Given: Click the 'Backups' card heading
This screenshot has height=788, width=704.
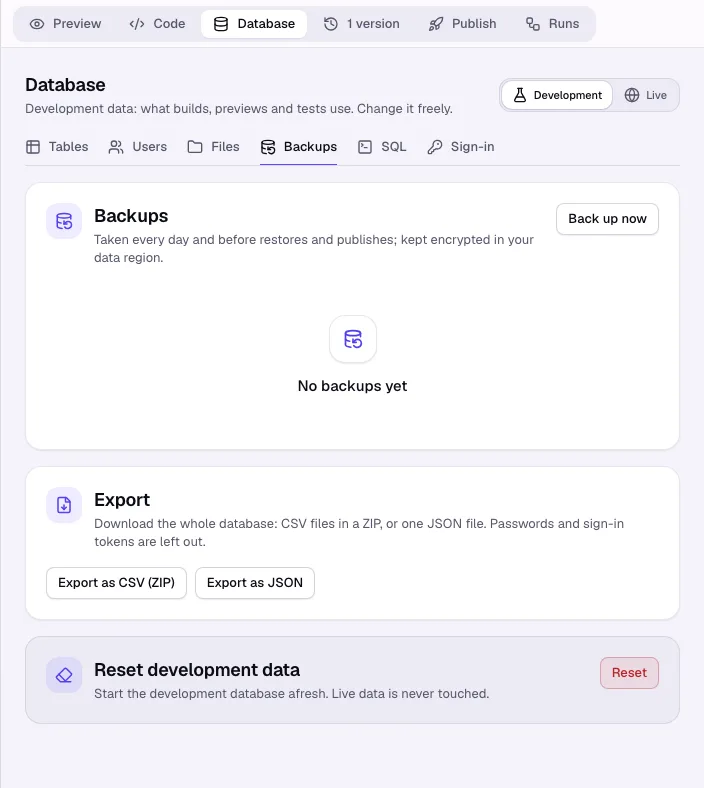Looking at the screenshot, I should 131,216.
